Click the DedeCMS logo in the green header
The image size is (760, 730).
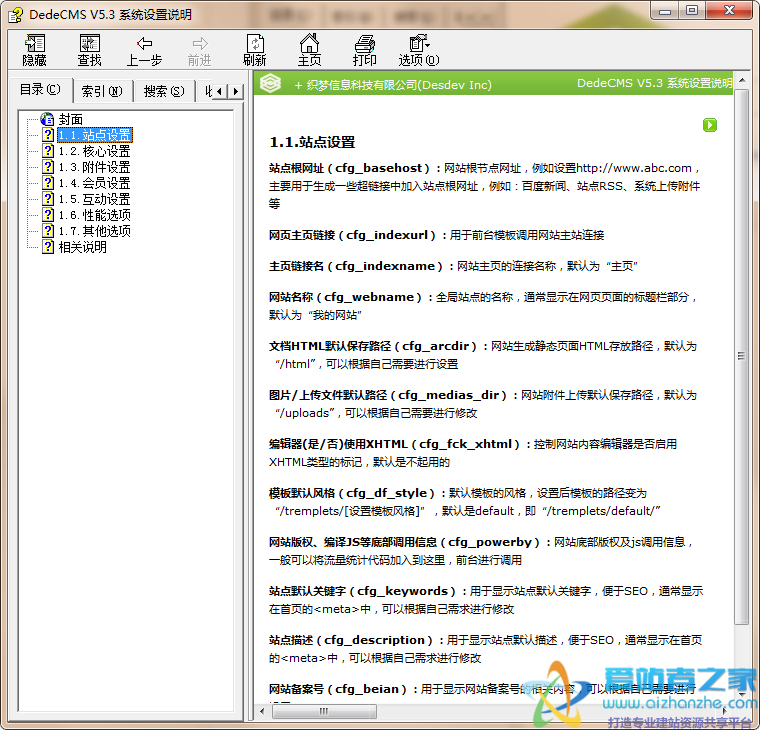270,83
